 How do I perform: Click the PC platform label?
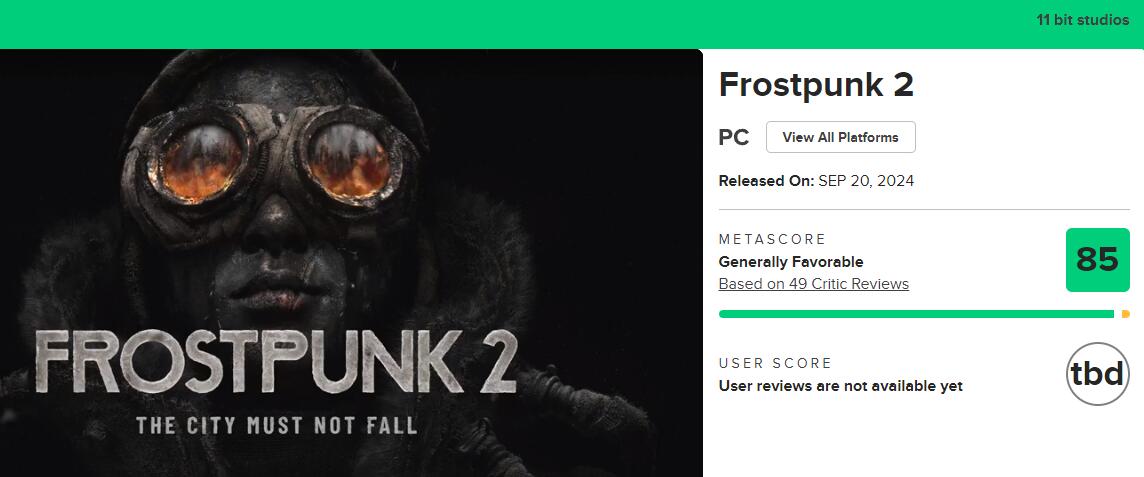[x=734, y=137]
